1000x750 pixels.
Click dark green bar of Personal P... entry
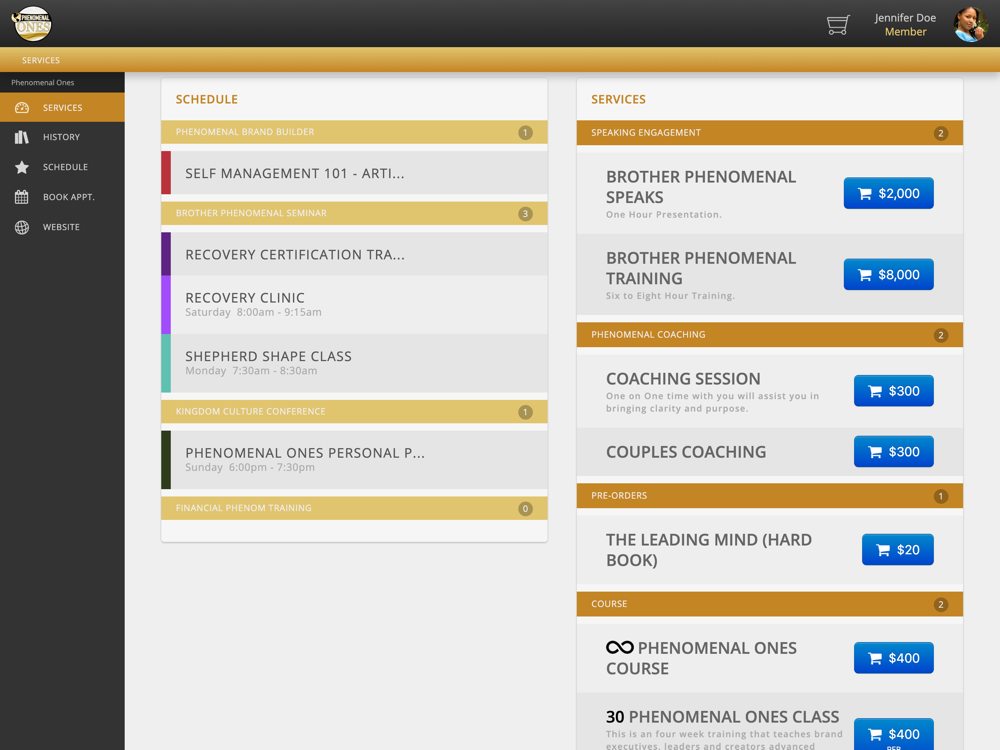tap(166, 459)
